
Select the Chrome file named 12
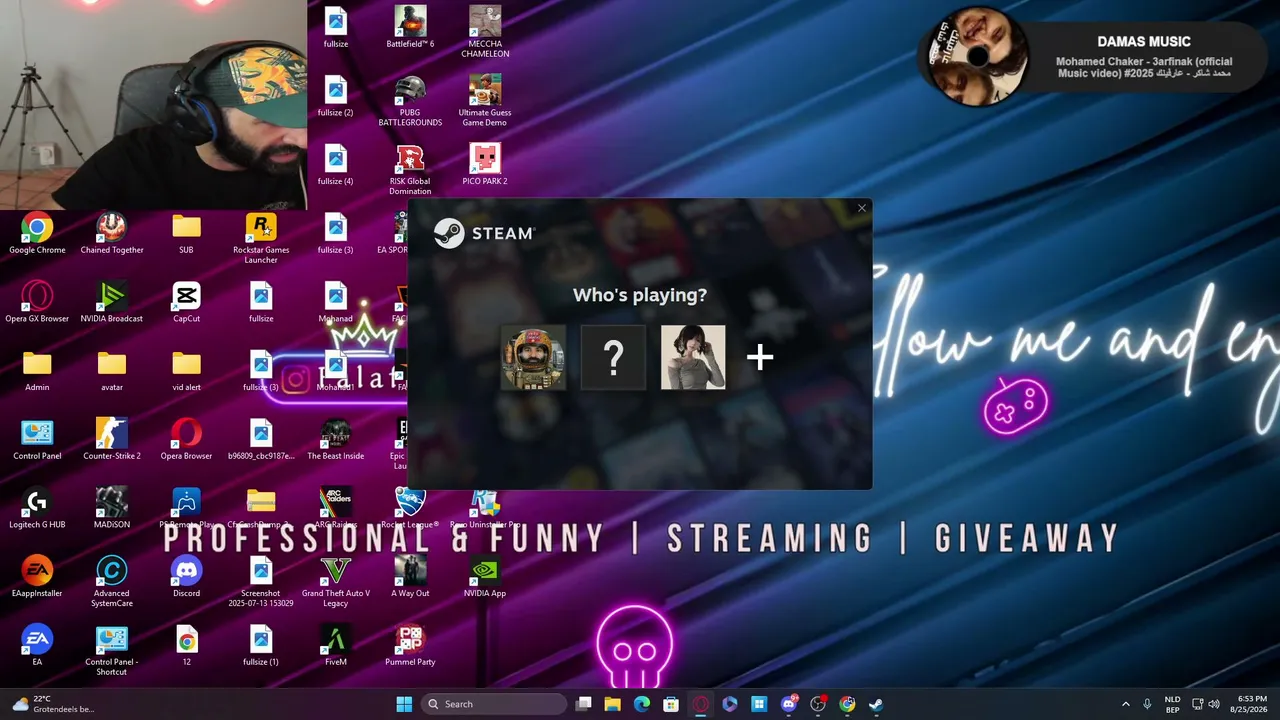pyautogui.click(x=186, y=646)
